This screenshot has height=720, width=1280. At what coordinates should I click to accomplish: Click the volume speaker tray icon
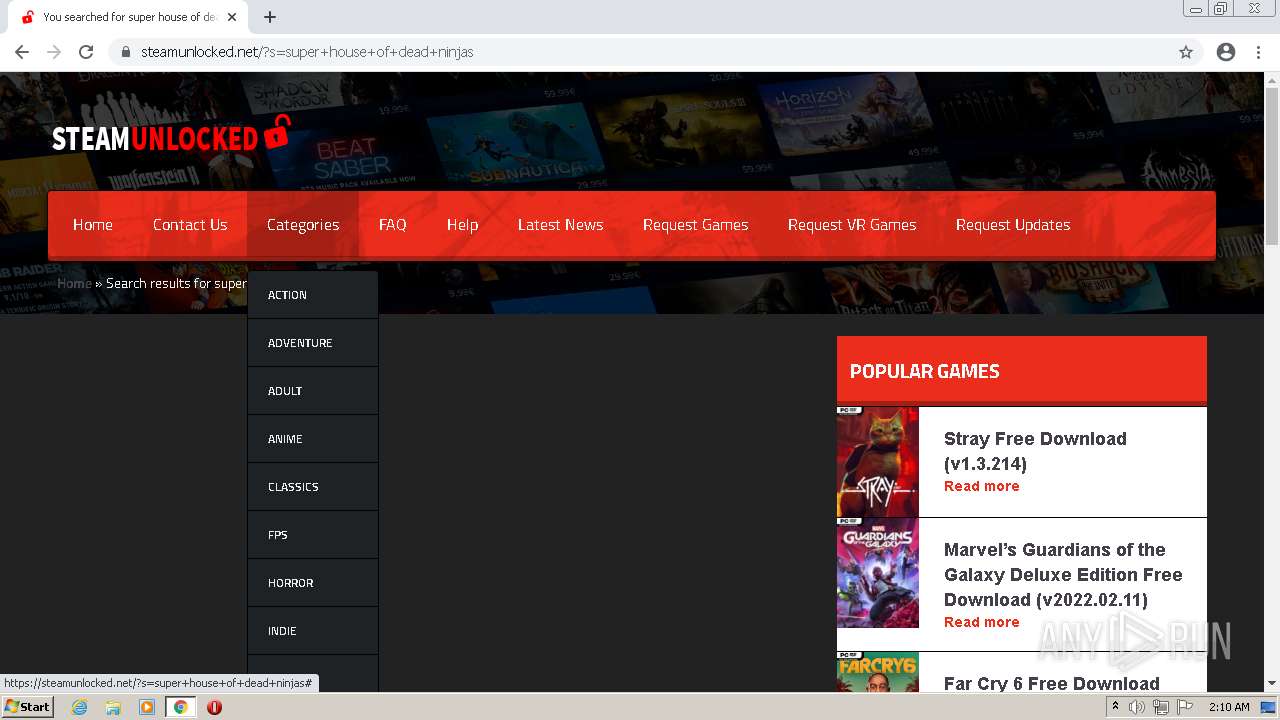[x=1137, y=707]
